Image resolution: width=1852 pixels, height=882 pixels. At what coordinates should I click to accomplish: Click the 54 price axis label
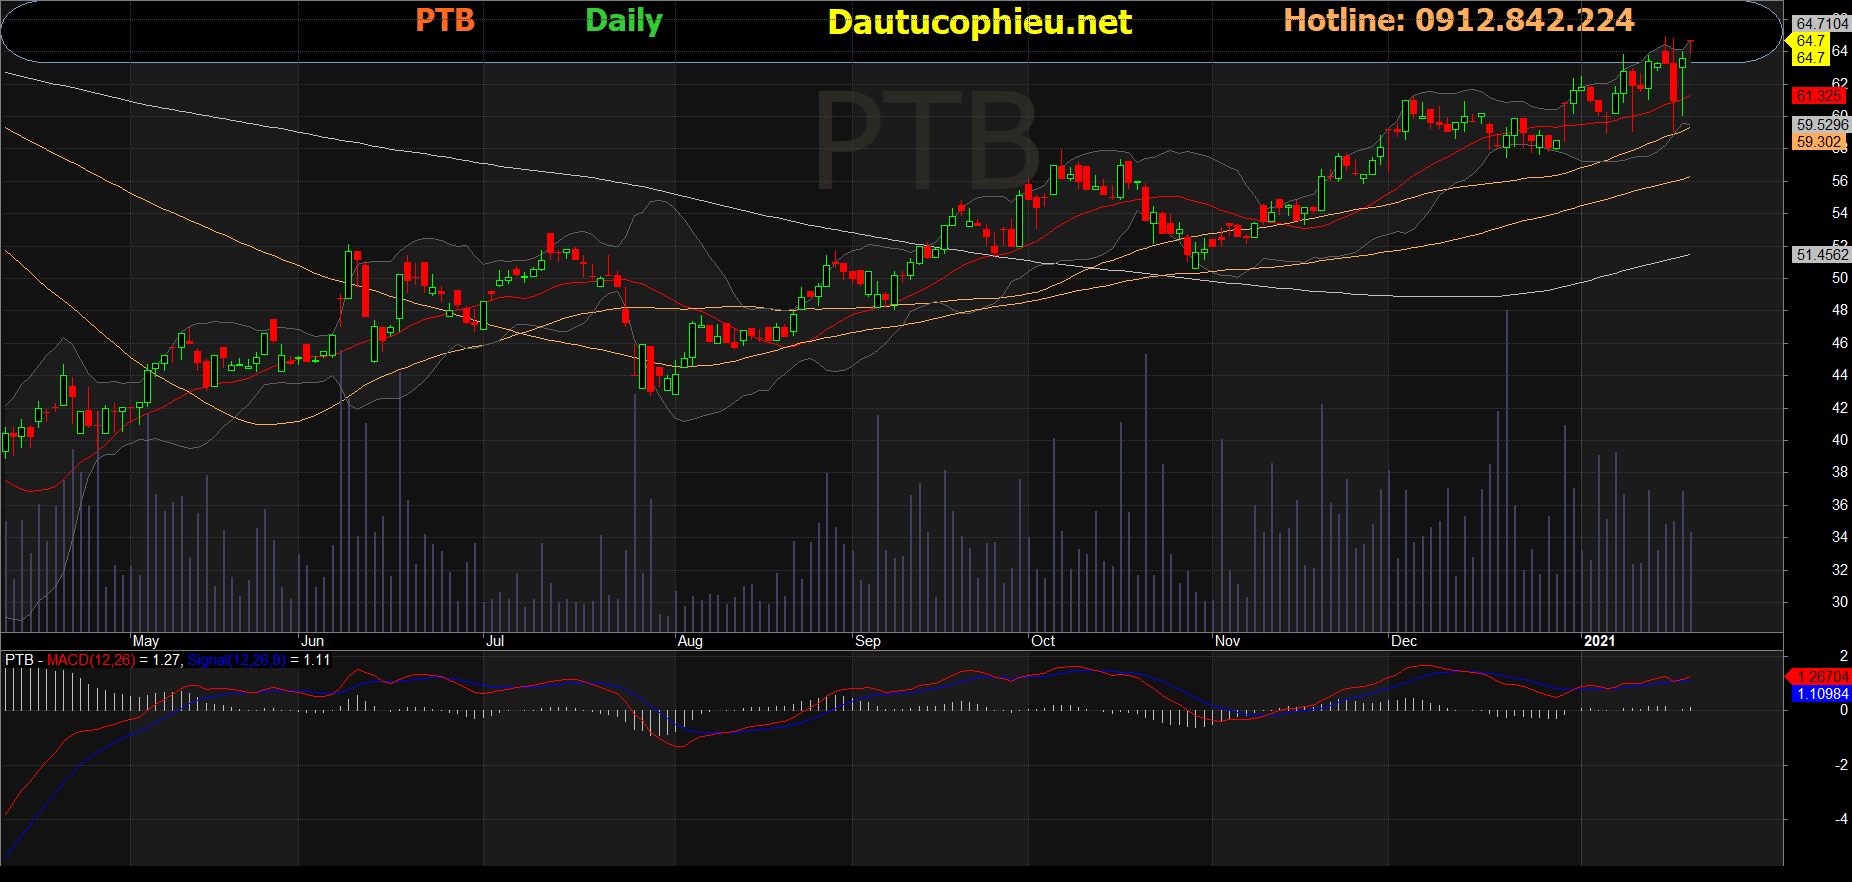coord(1840,213)
